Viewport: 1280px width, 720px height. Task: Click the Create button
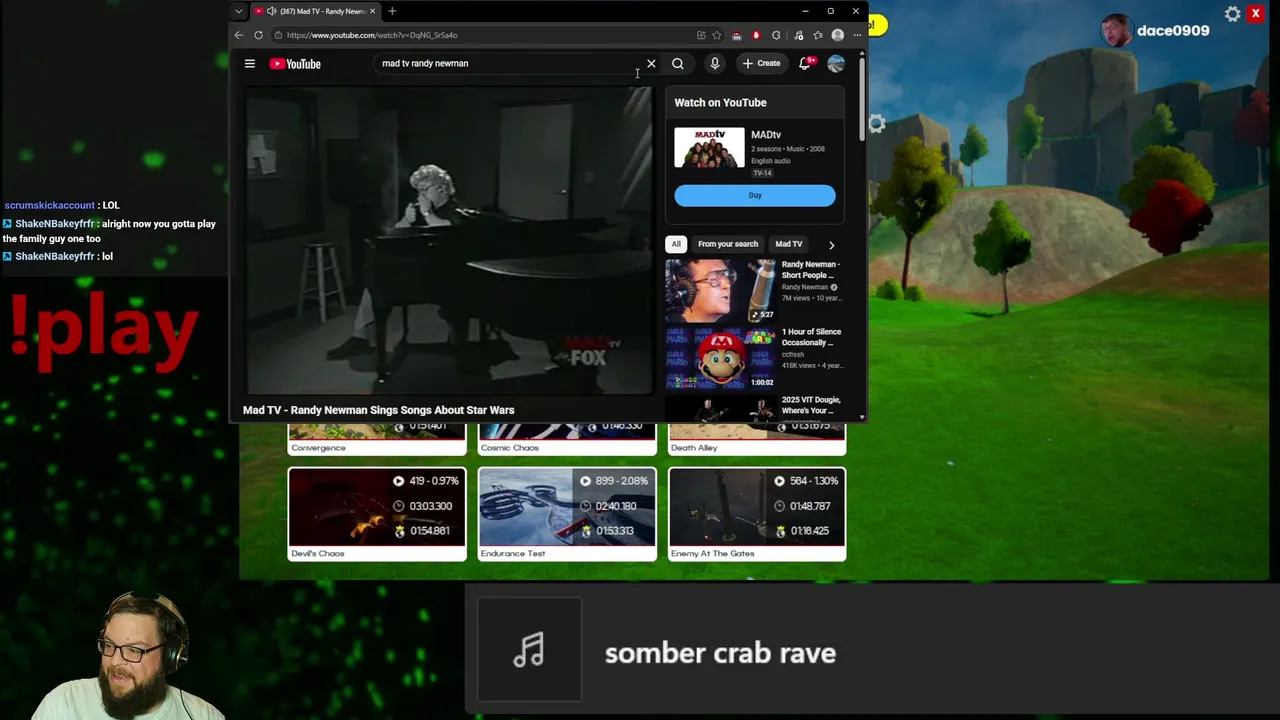tap(761, 63)
